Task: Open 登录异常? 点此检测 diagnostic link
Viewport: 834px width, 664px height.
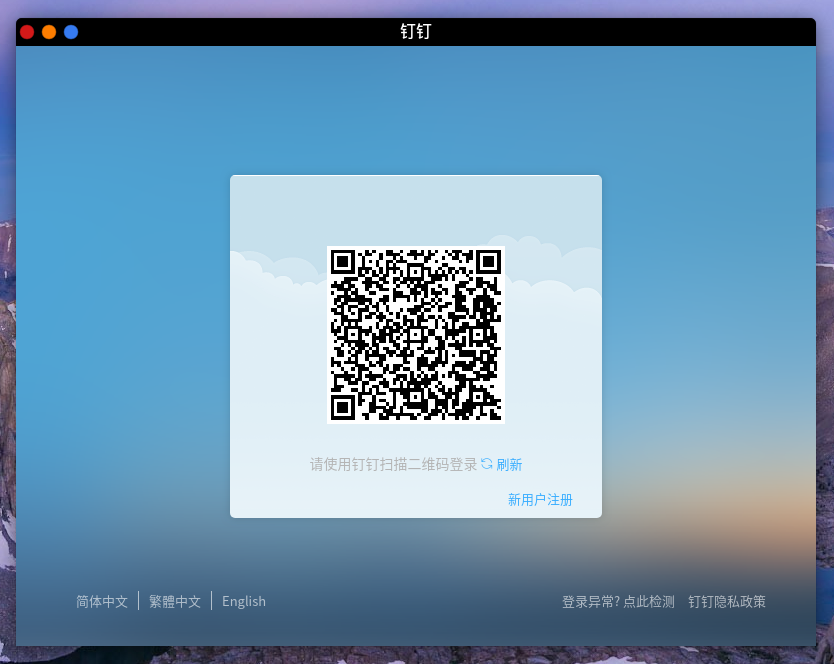Action: tap(618, 602)
